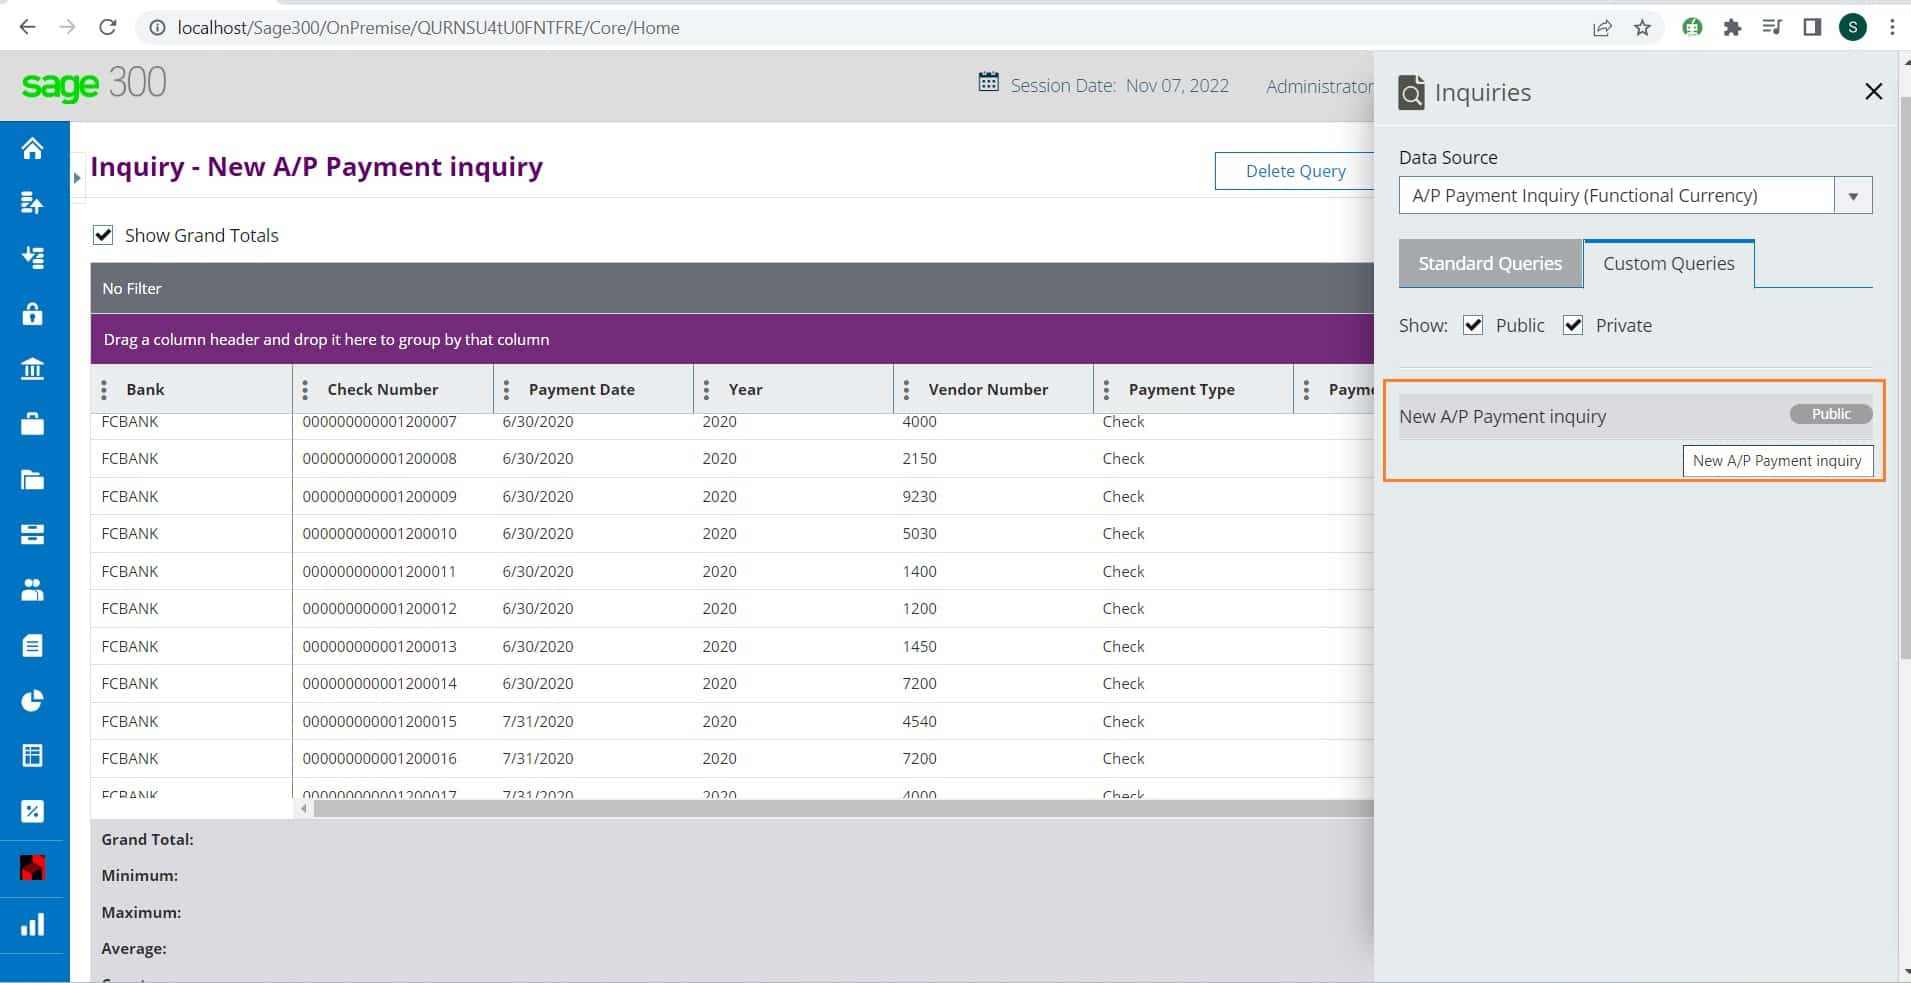Click vendor number 1450 cell
The width and height of the screenshot is (1911, 983).
point(919,646)
